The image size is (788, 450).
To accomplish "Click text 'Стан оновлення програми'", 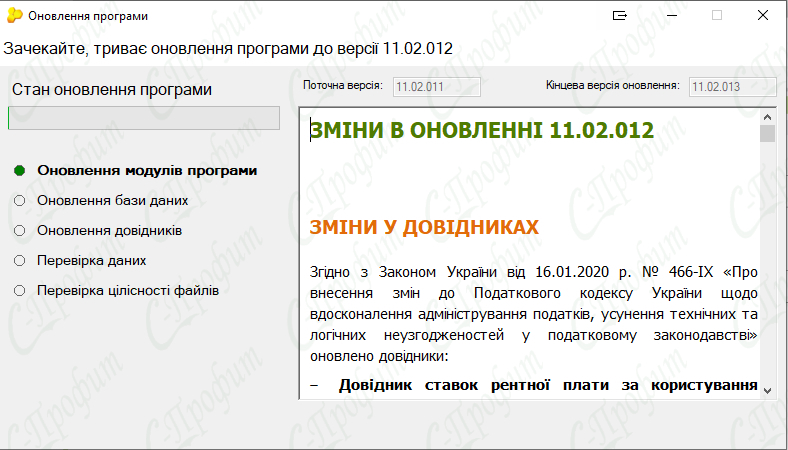I will pyautogui.click(x=112, y=89).
